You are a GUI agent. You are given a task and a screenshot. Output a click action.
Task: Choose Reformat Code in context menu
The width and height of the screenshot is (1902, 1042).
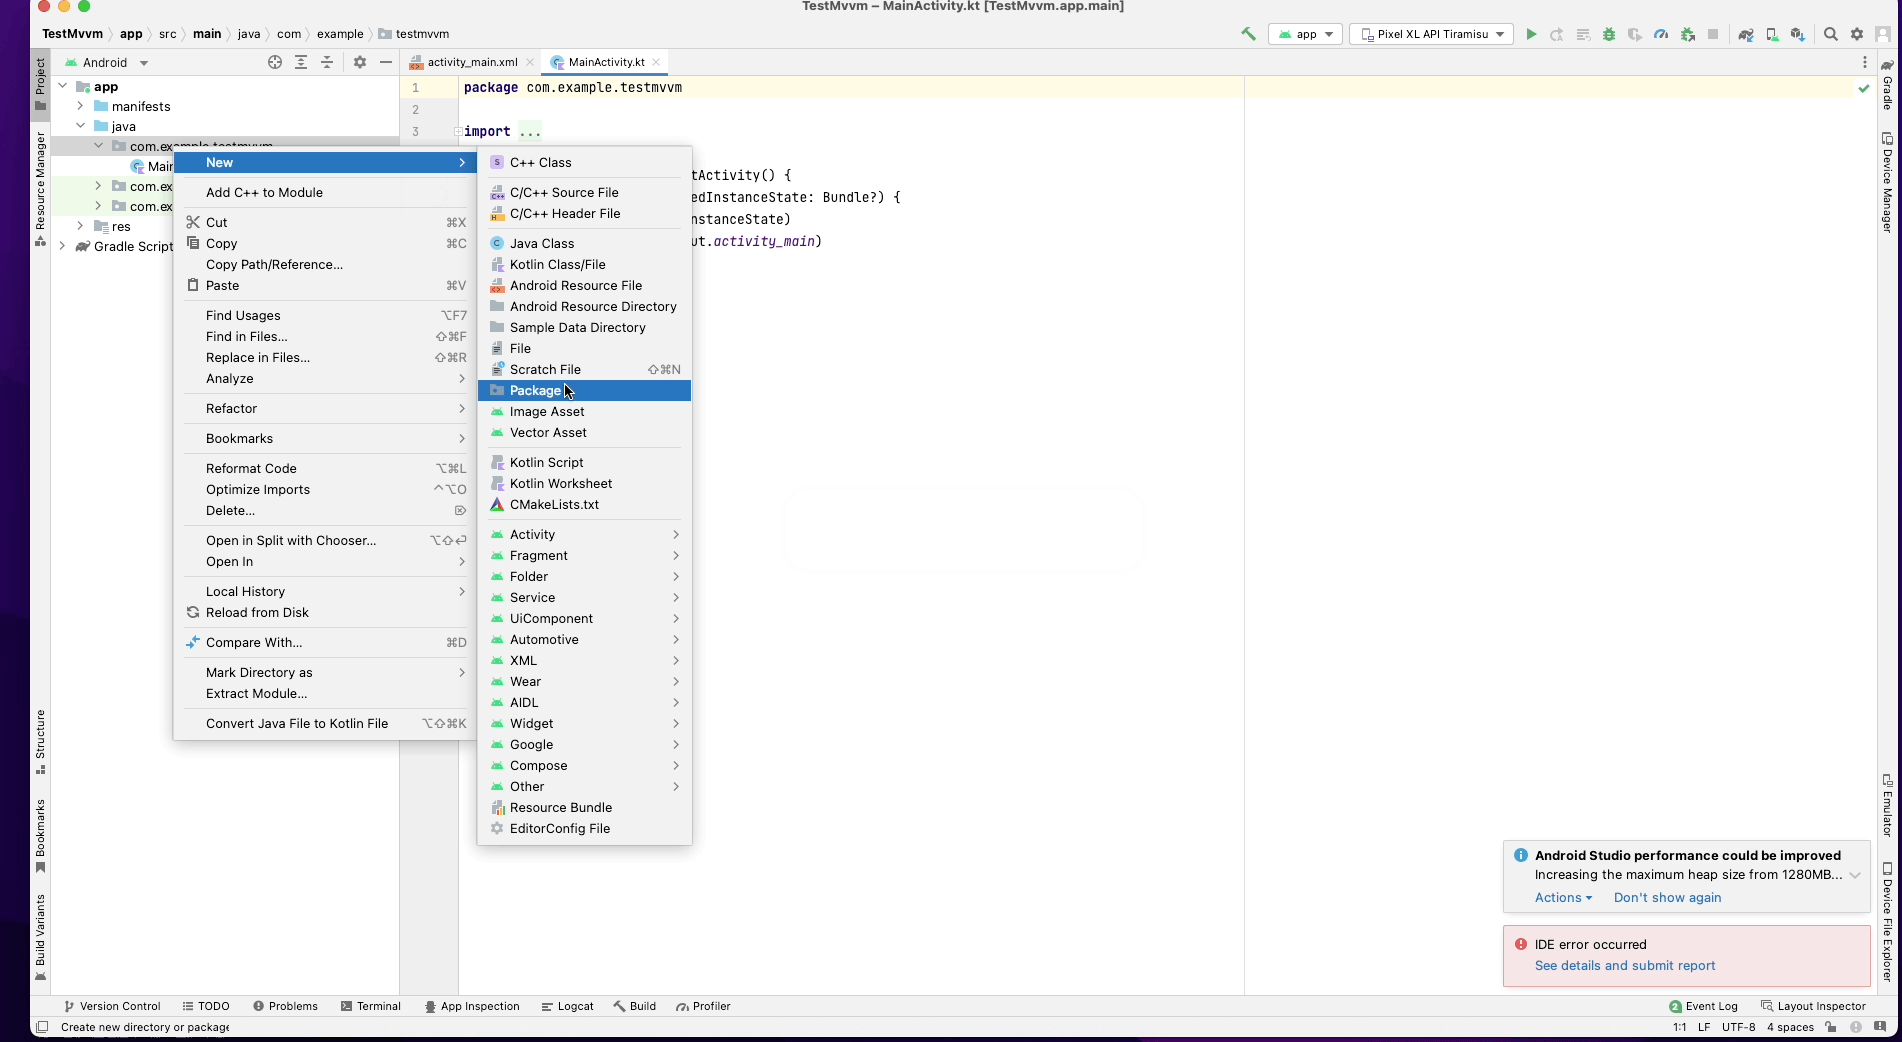pyautogui.click(x=325, y=468)
